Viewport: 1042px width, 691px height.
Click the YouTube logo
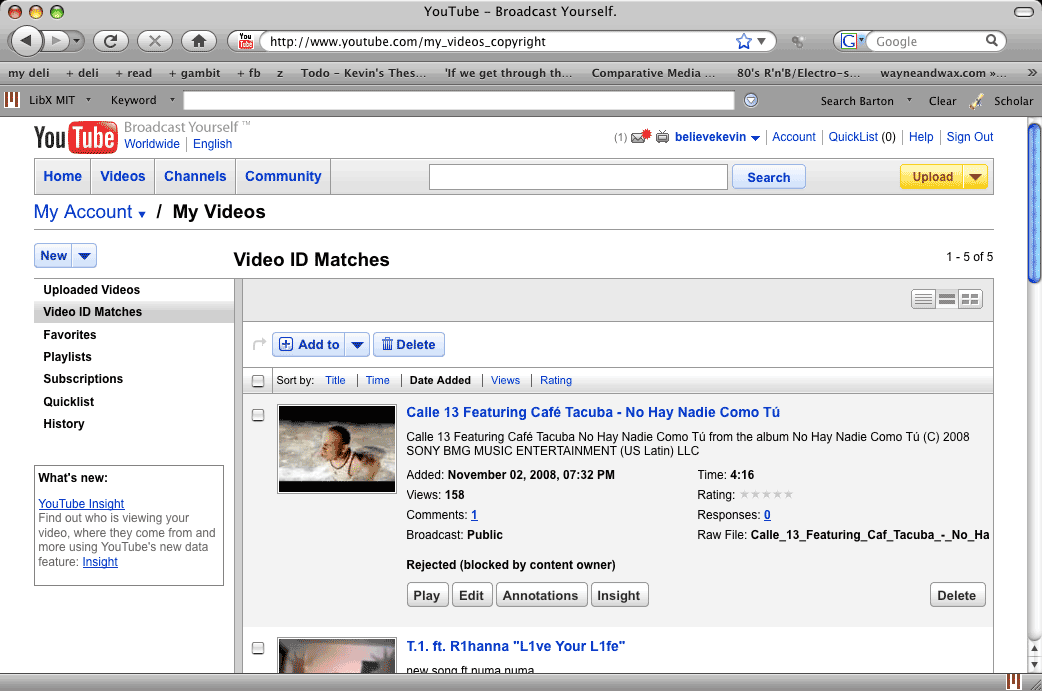pos(75,137)
